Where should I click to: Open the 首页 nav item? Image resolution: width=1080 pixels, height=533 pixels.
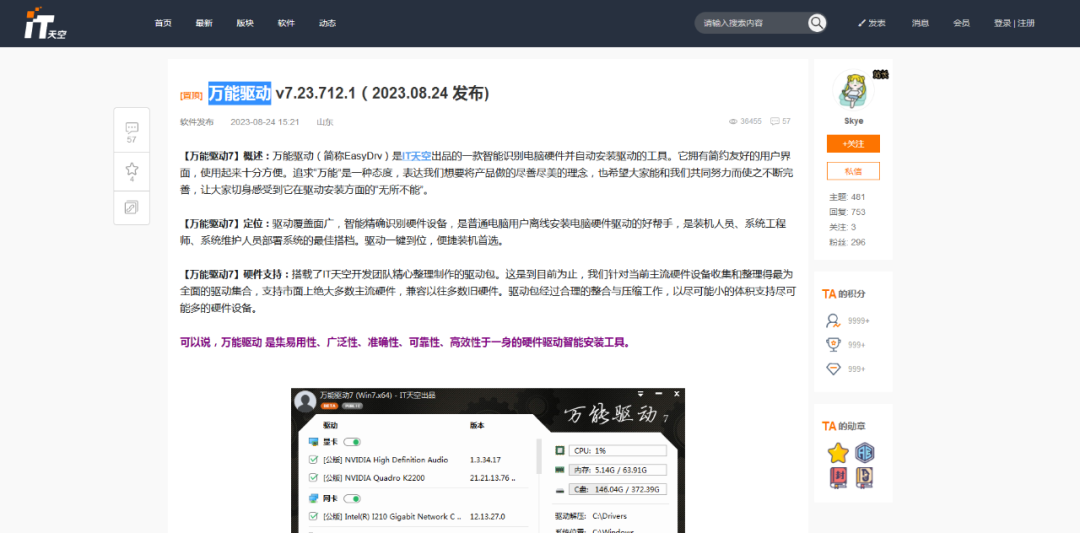pyautogui.click(x=163, y=23)
